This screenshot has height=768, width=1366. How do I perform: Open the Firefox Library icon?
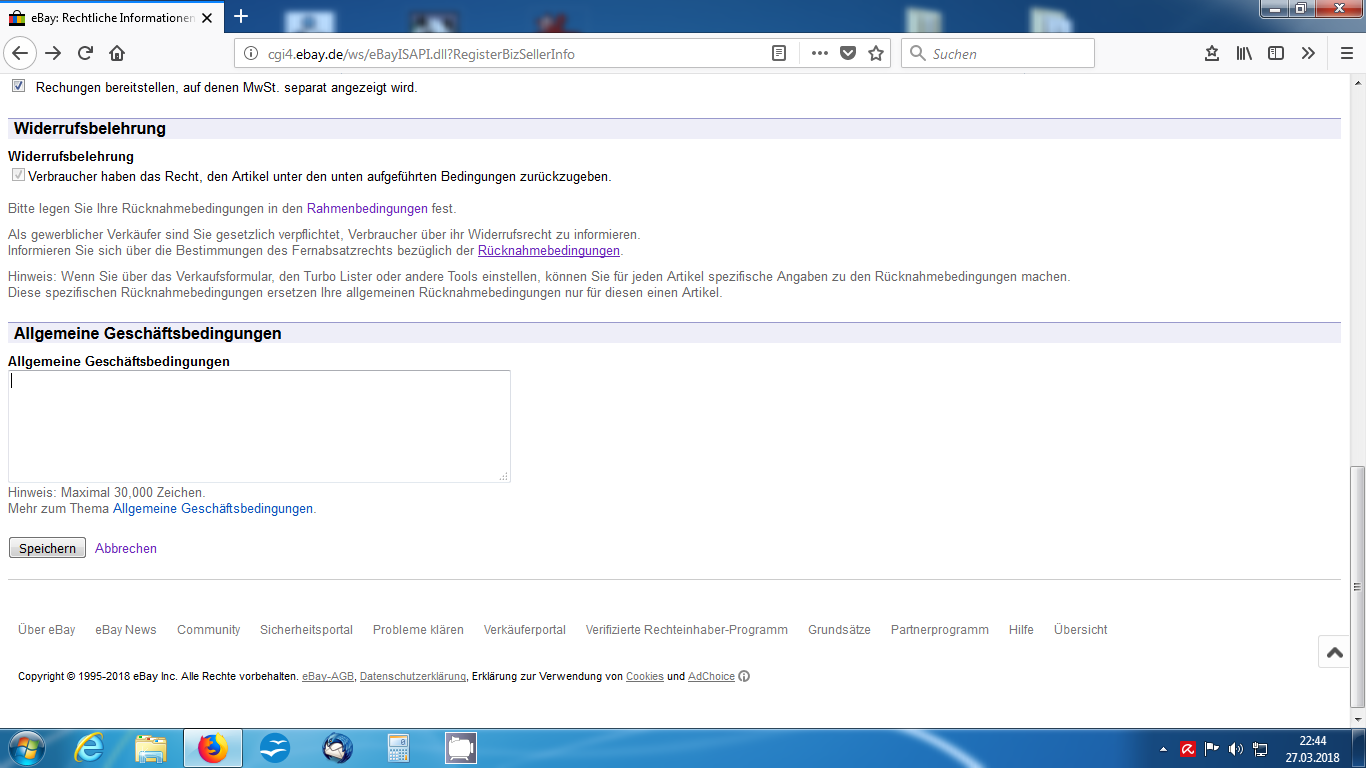pyautogui.click(x=1244, y=54)
